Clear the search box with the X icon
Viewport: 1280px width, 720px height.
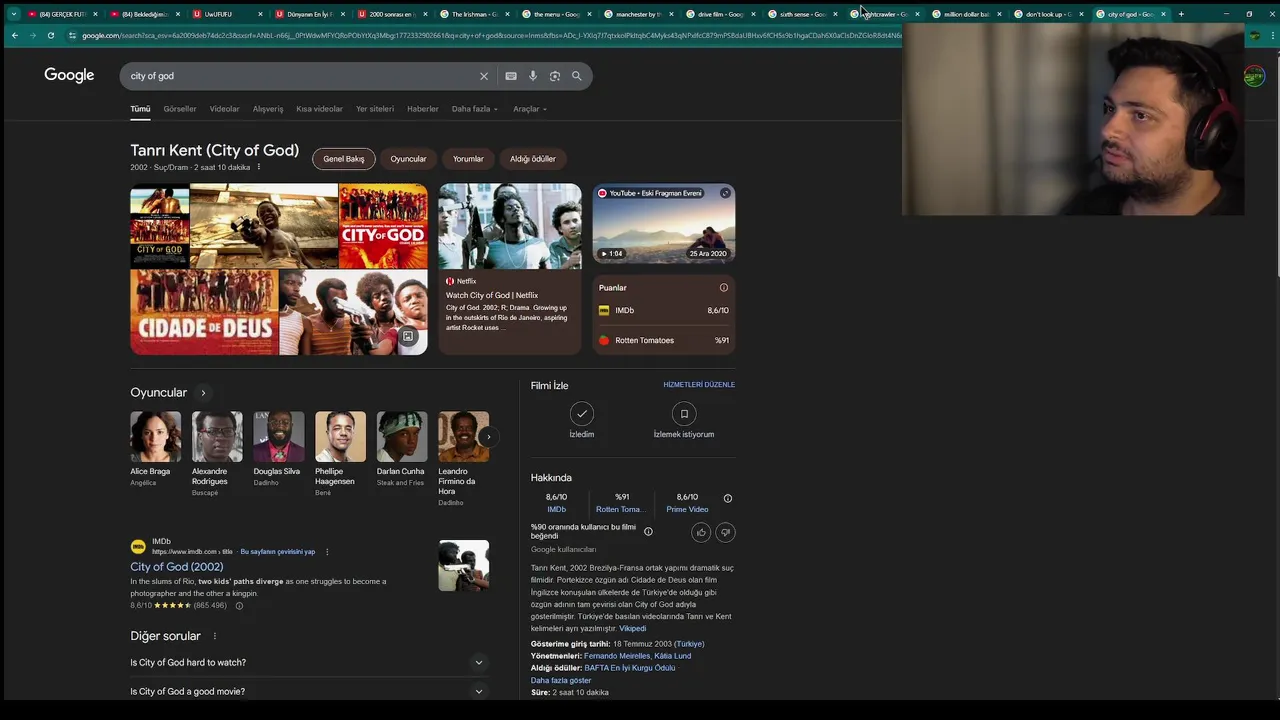coord(484,76)
